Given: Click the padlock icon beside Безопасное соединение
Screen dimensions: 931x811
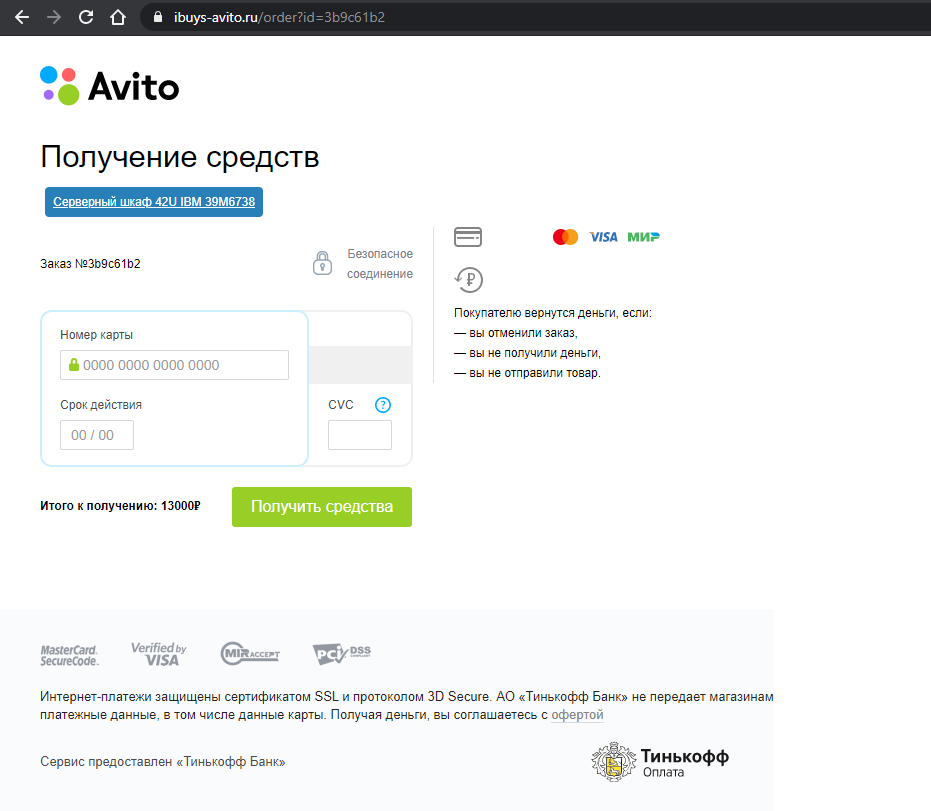Looking at the screenshot, I should 322,264.
